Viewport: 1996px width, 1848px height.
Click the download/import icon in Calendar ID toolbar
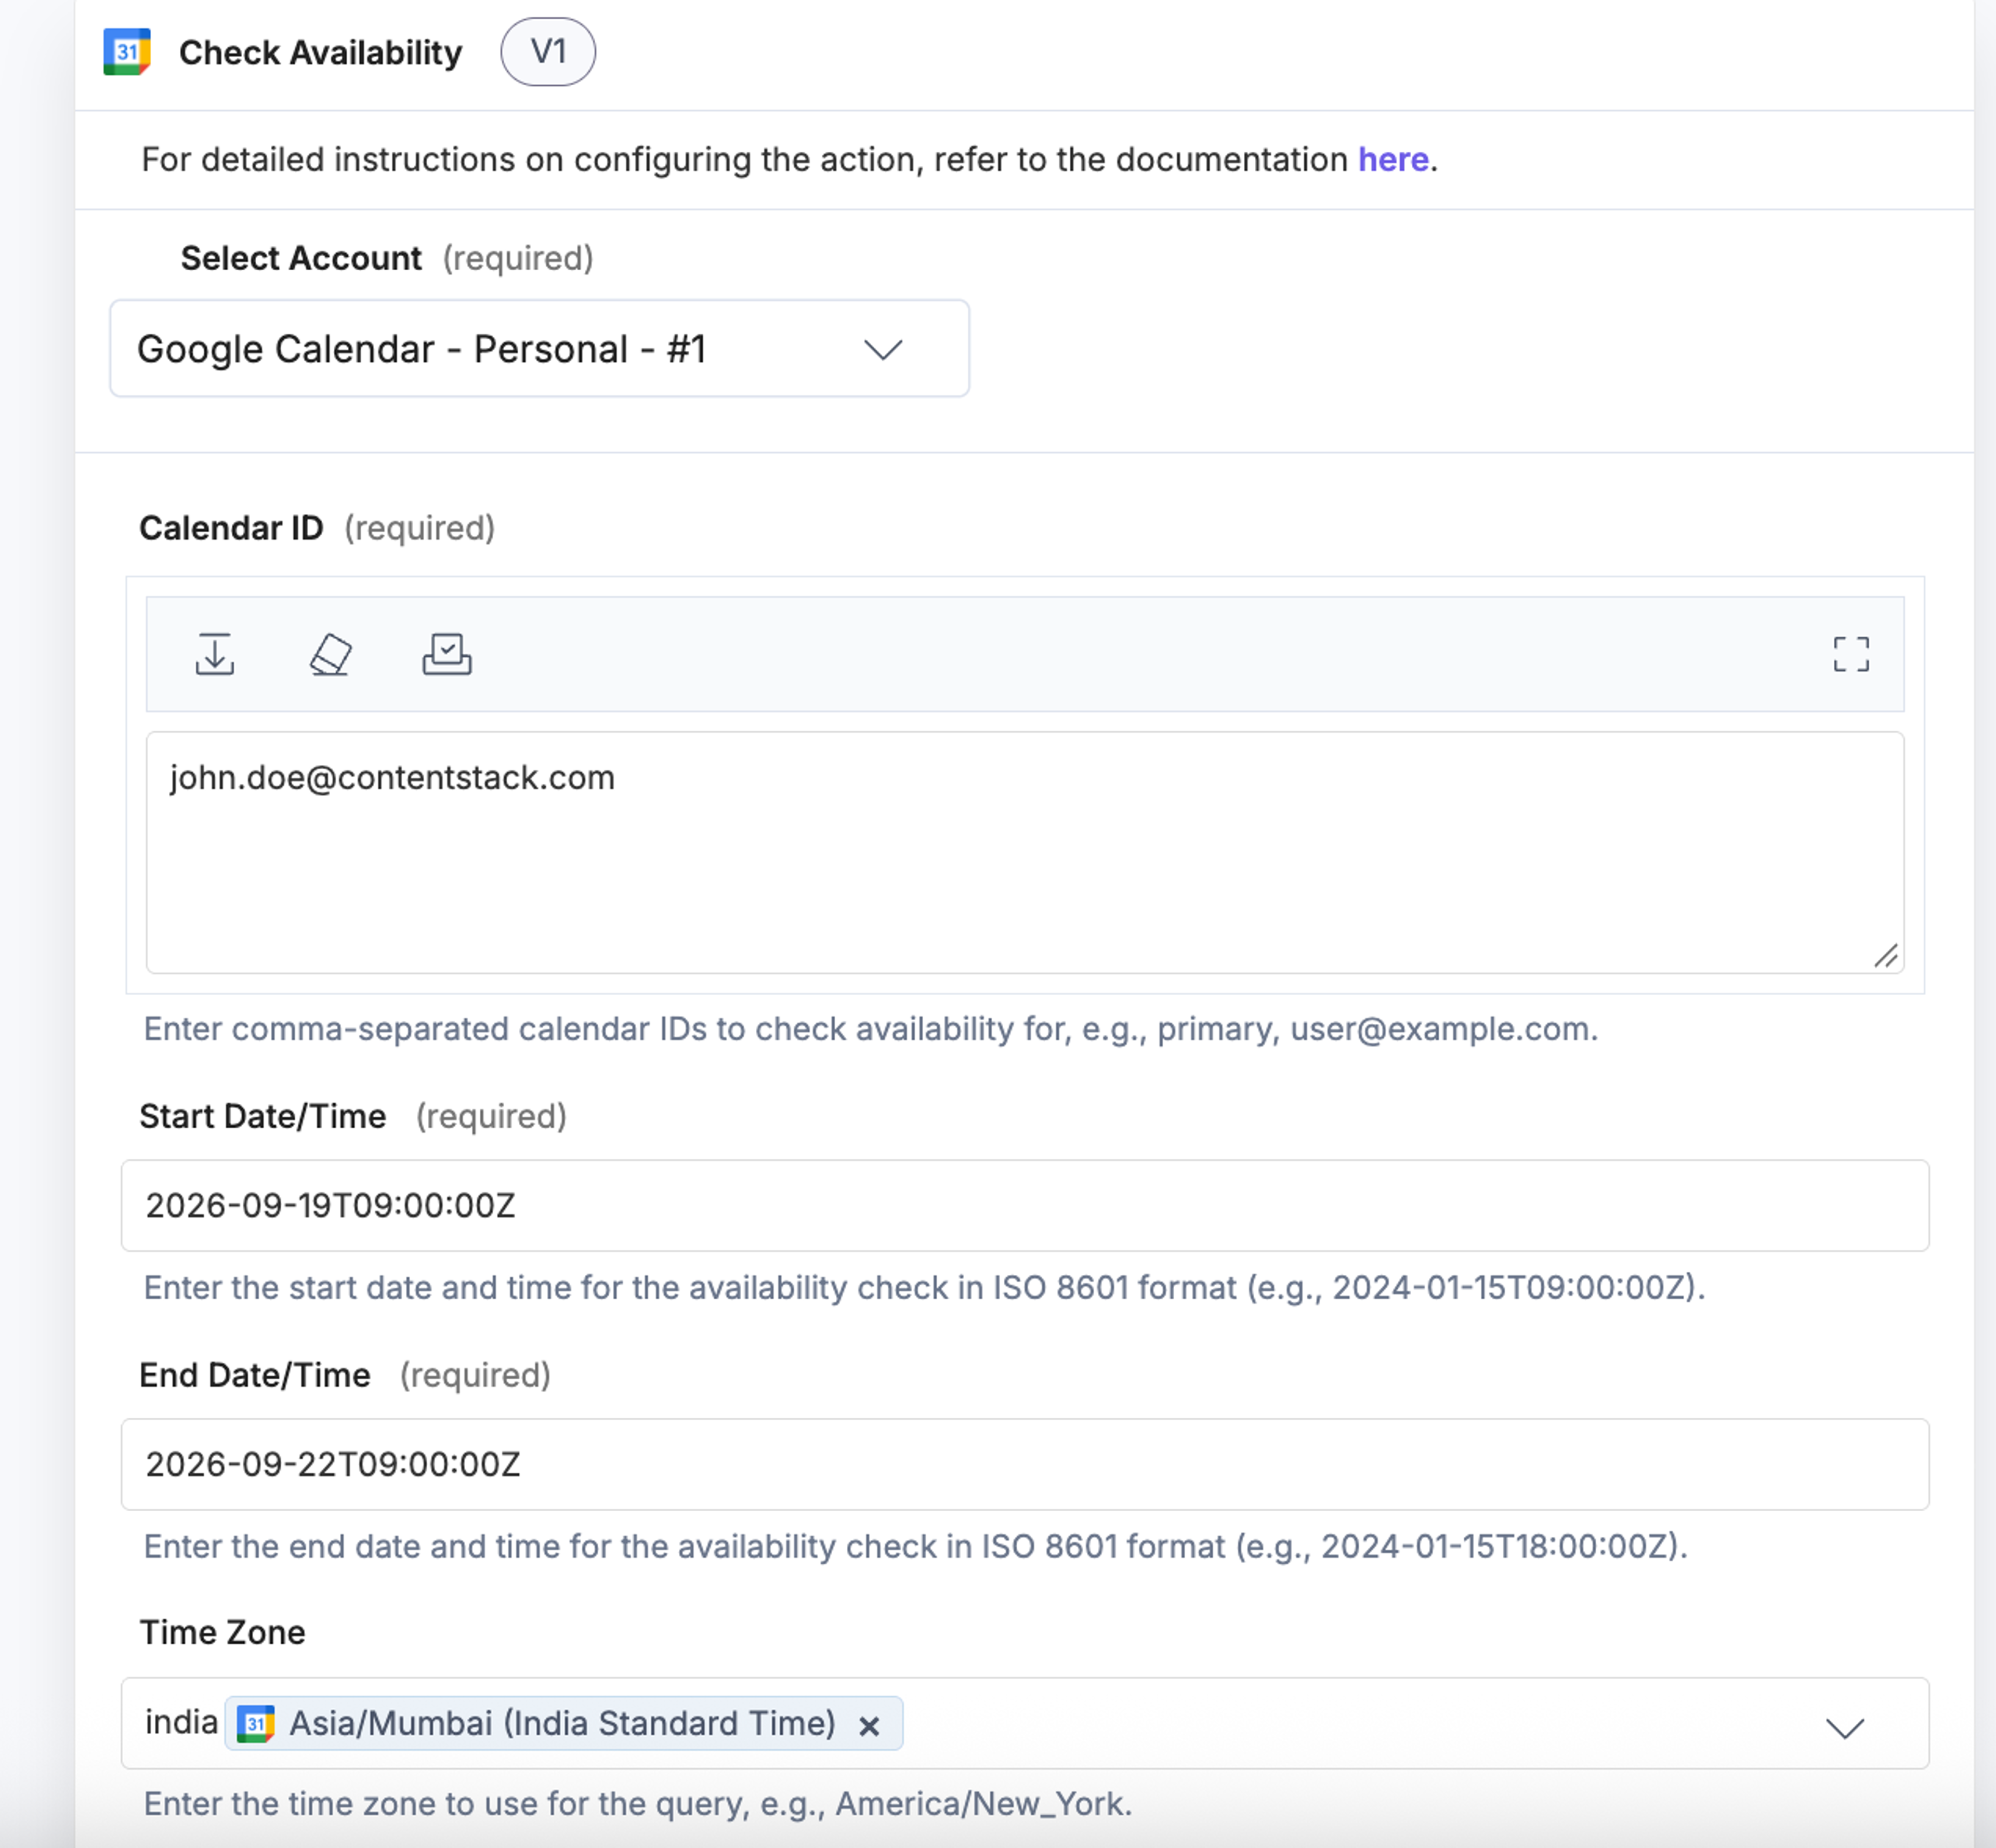click(215, 654)
